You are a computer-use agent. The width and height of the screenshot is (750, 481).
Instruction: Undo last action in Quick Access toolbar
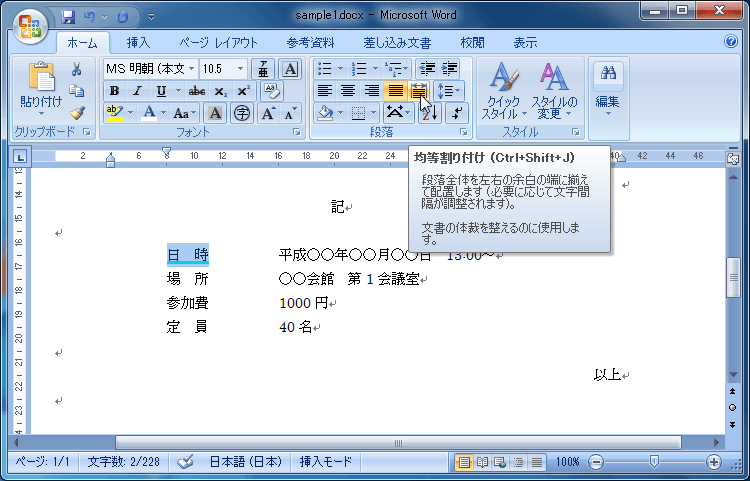point(89,17)
